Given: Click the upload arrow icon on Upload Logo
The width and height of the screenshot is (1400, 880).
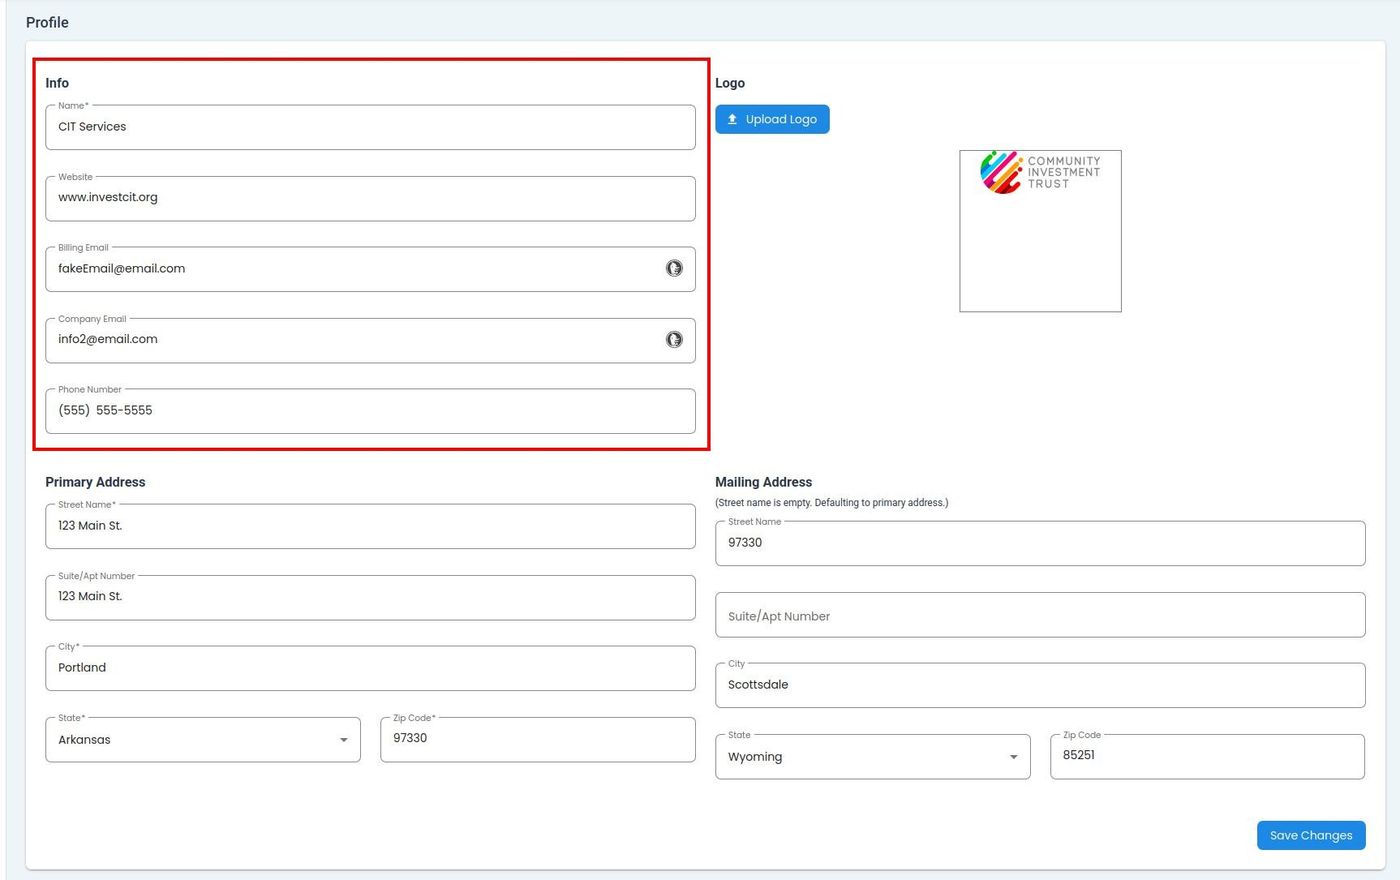Looking at the screenshot, I should [732, 119].
